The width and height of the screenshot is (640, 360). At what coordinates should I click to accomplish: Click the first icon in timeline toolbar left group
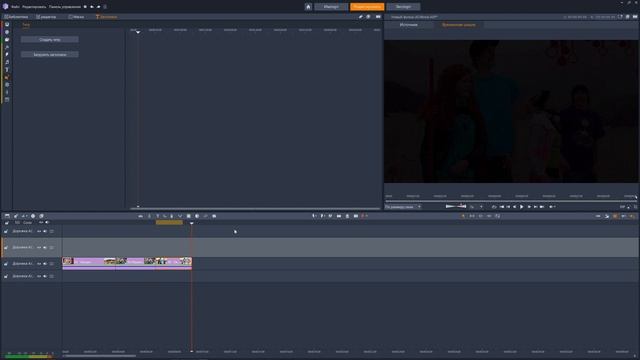click(x=7, y=216)
